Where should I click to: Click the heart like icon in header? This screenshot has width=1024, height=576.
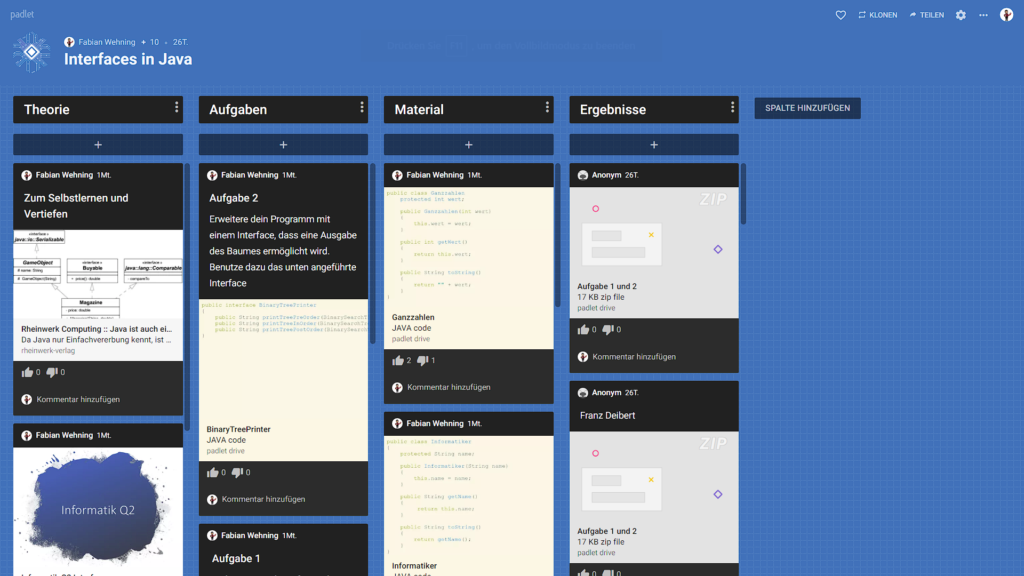click(840, 15)
